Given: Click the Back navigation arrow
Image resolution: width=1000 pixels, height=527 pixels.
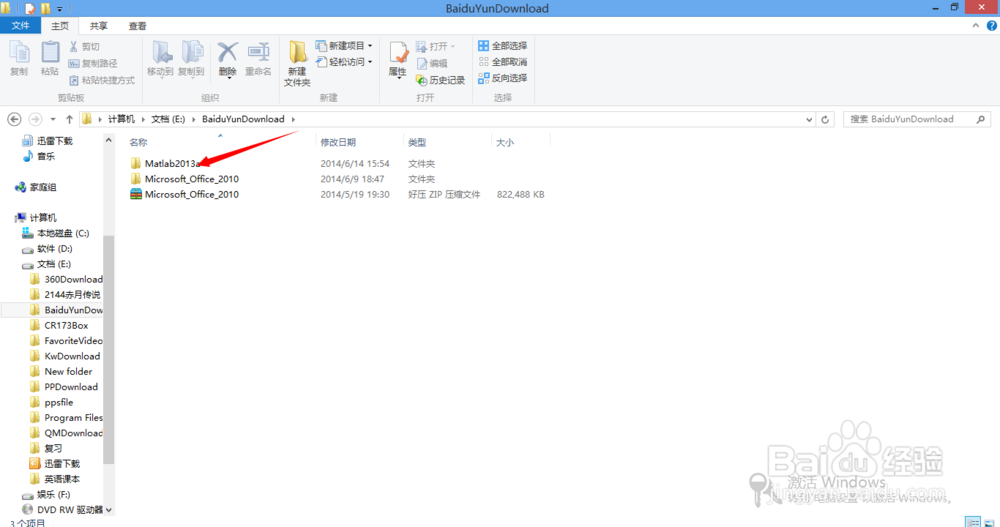Looking at the screenshot, I should click(14, 119).
